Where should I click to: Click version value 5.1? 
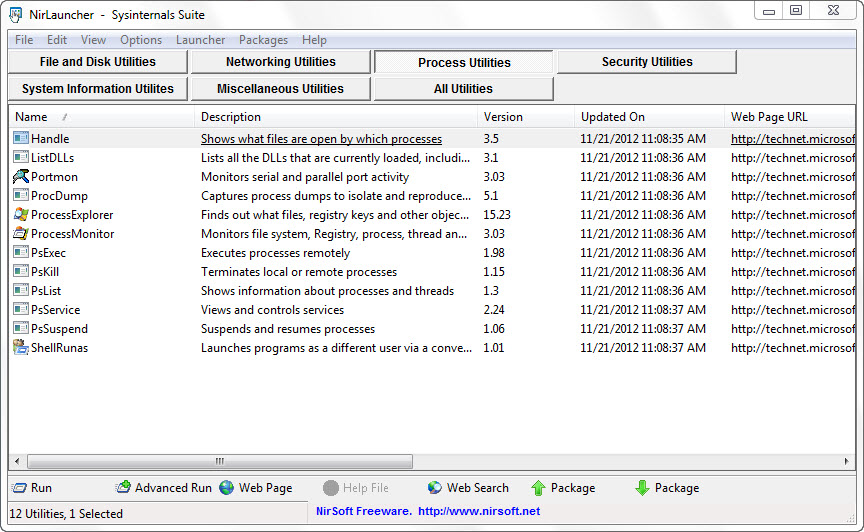[491, 196]
